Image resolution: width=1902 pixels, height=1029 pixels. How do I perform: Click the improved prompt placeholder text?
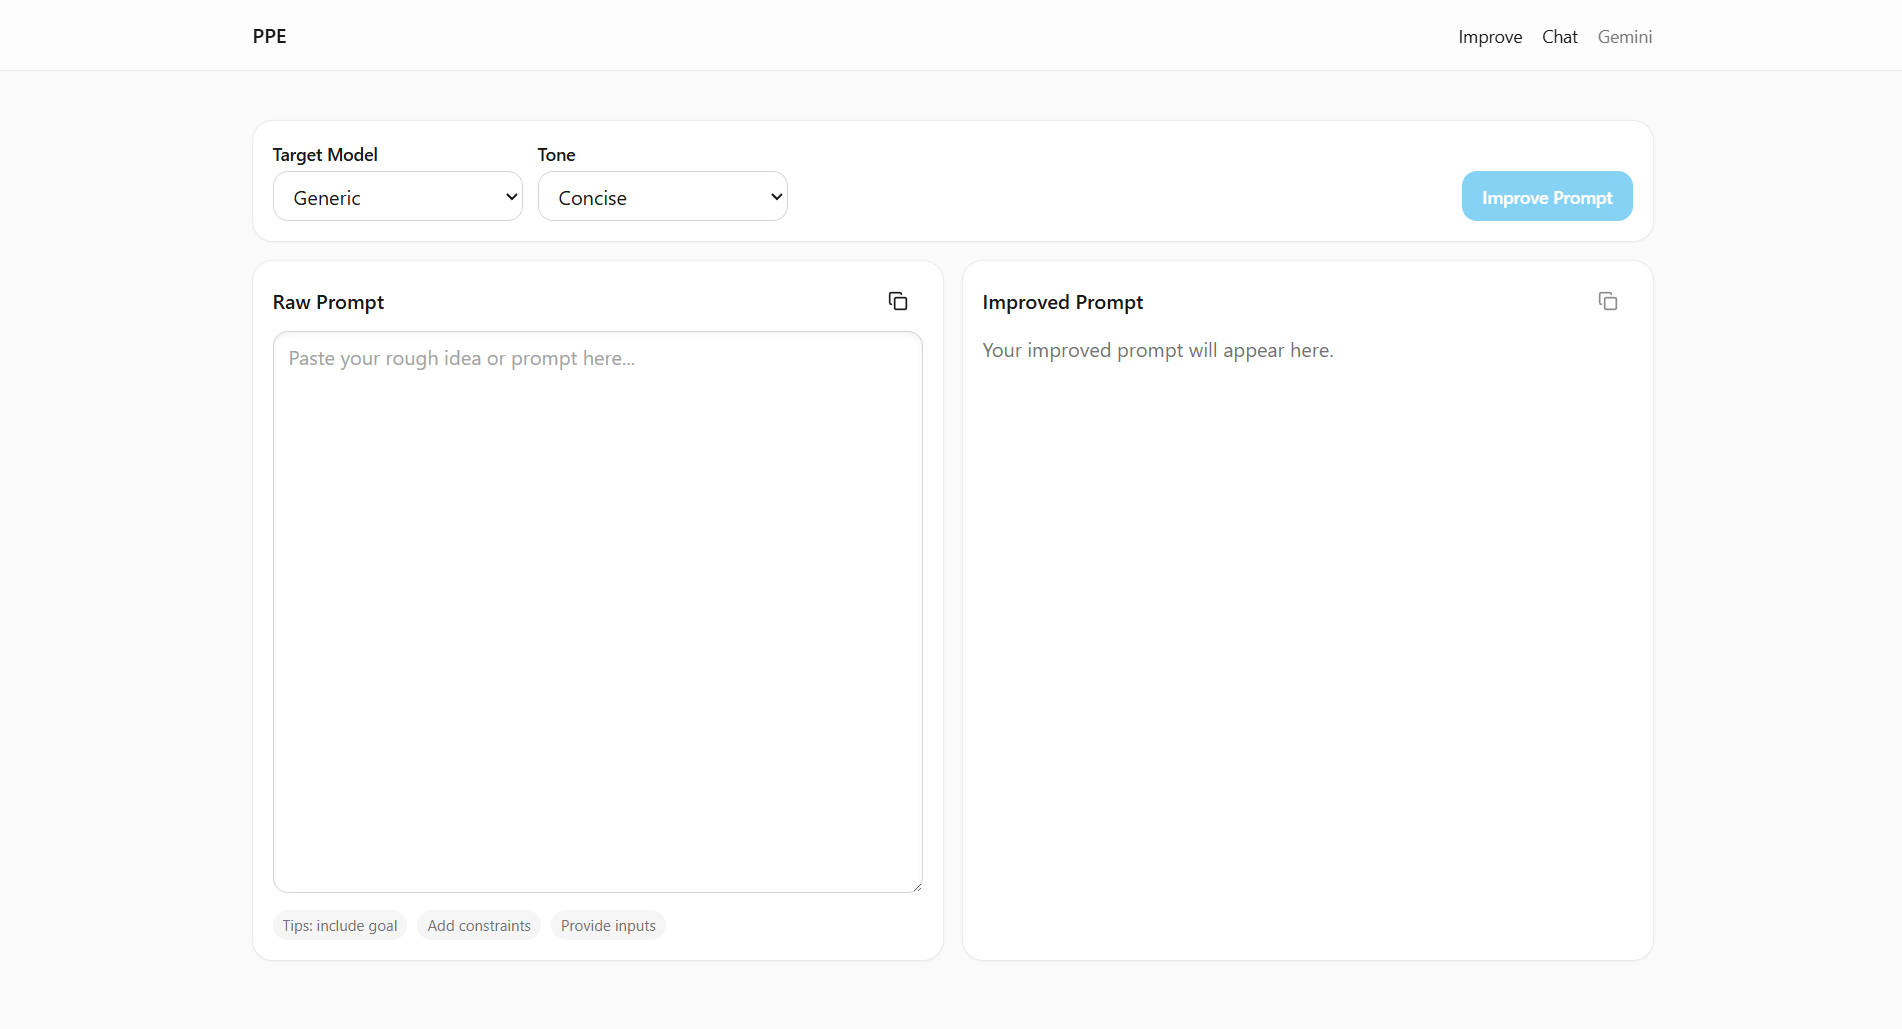click(x=1157, y=351)
